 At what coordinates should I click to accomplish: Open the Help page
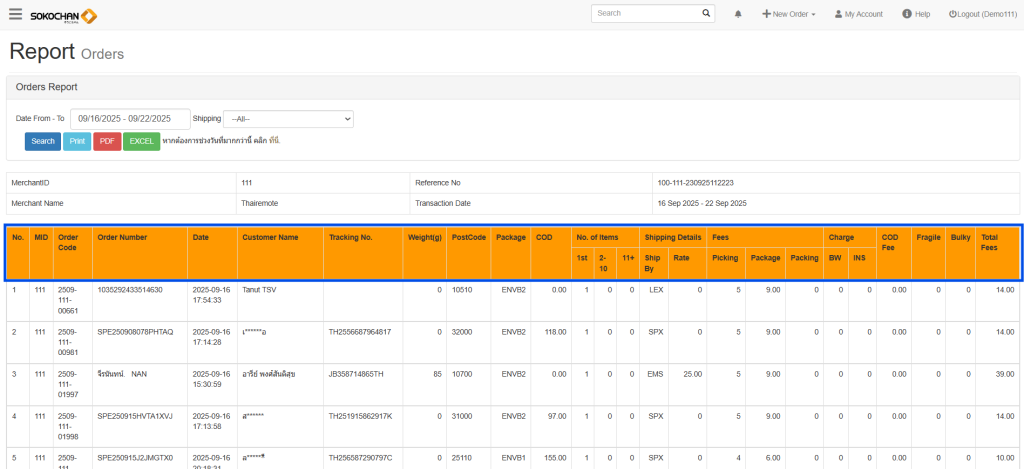point(916,14)
